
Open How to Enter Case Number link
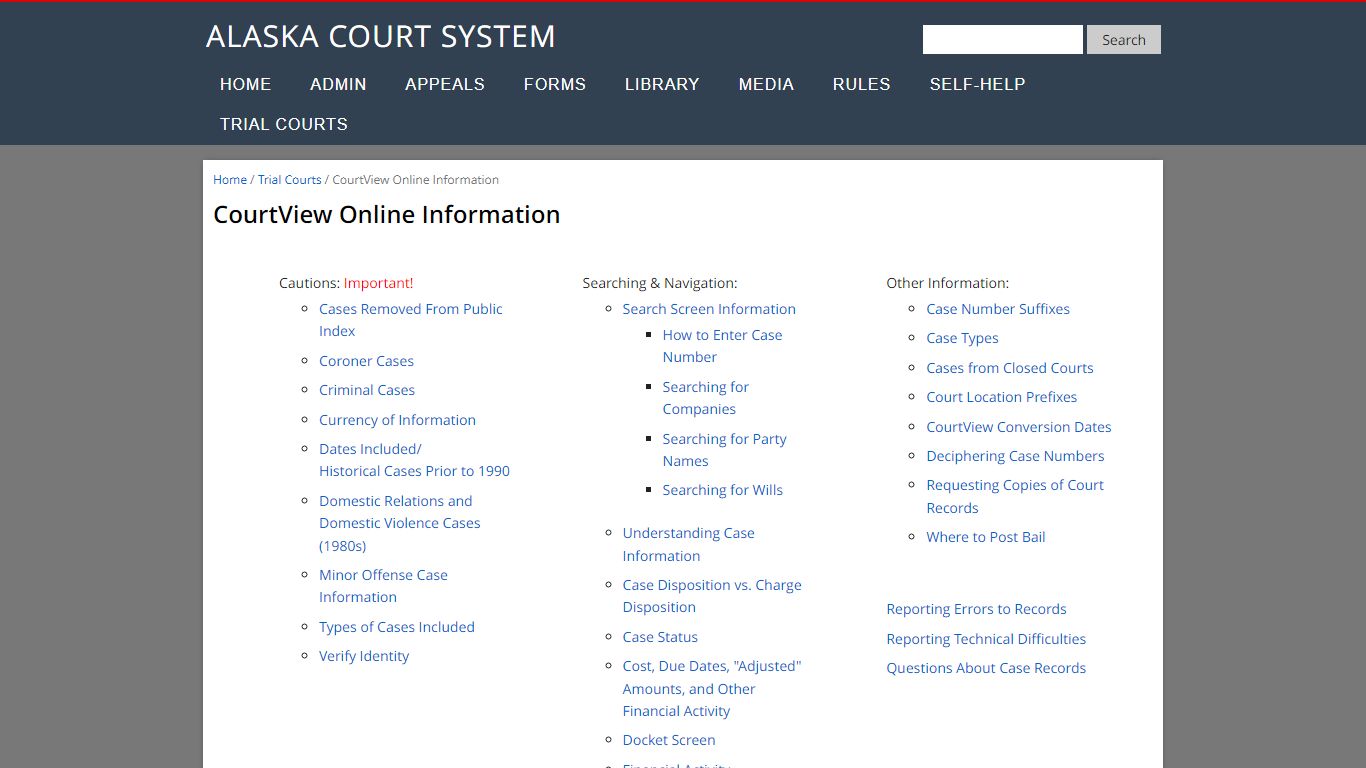722,346
